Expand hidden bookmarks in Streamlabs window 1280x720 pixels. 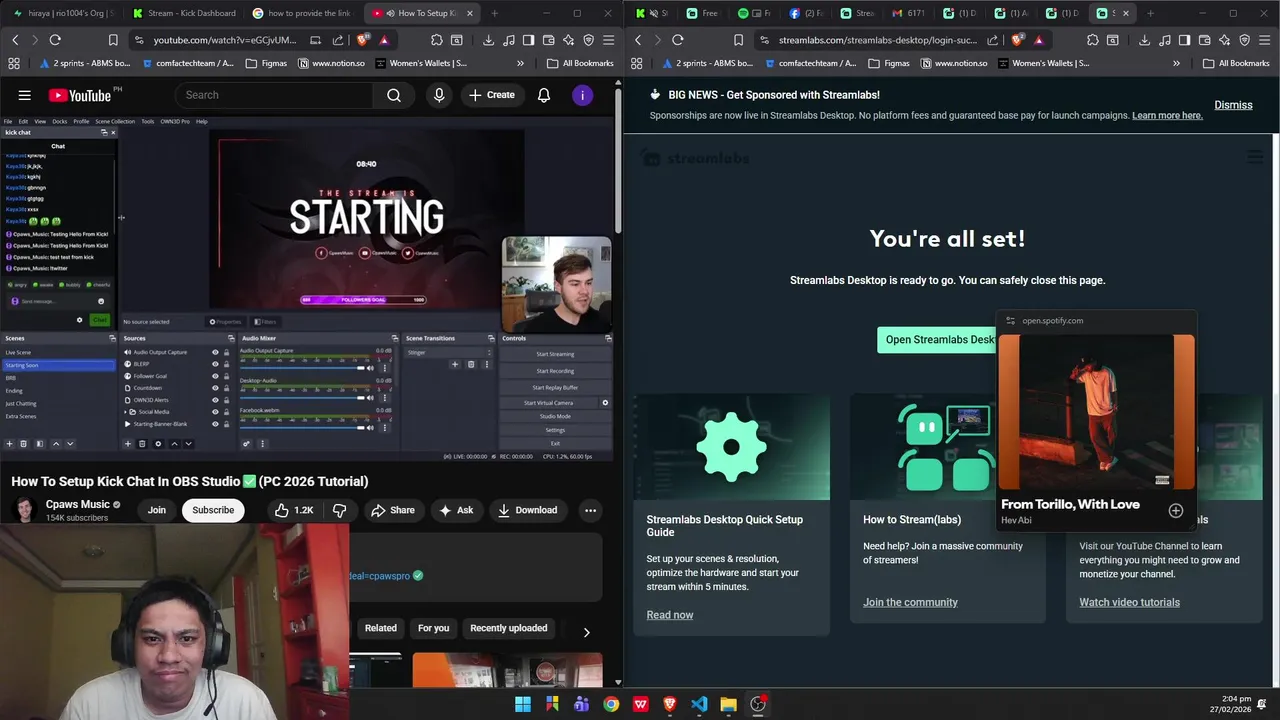point(1176,63)
